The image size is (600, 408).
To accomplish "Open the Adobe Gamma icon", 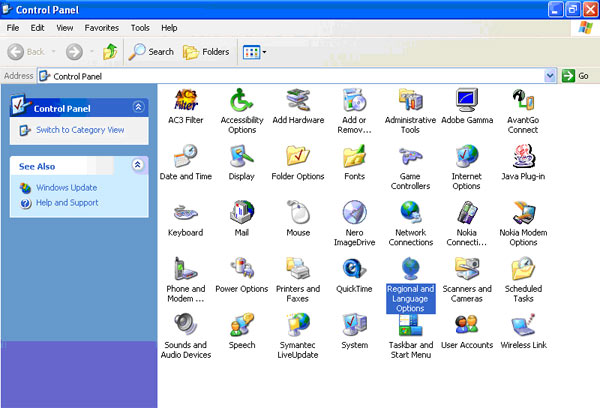I will click(x=467, y=101).
